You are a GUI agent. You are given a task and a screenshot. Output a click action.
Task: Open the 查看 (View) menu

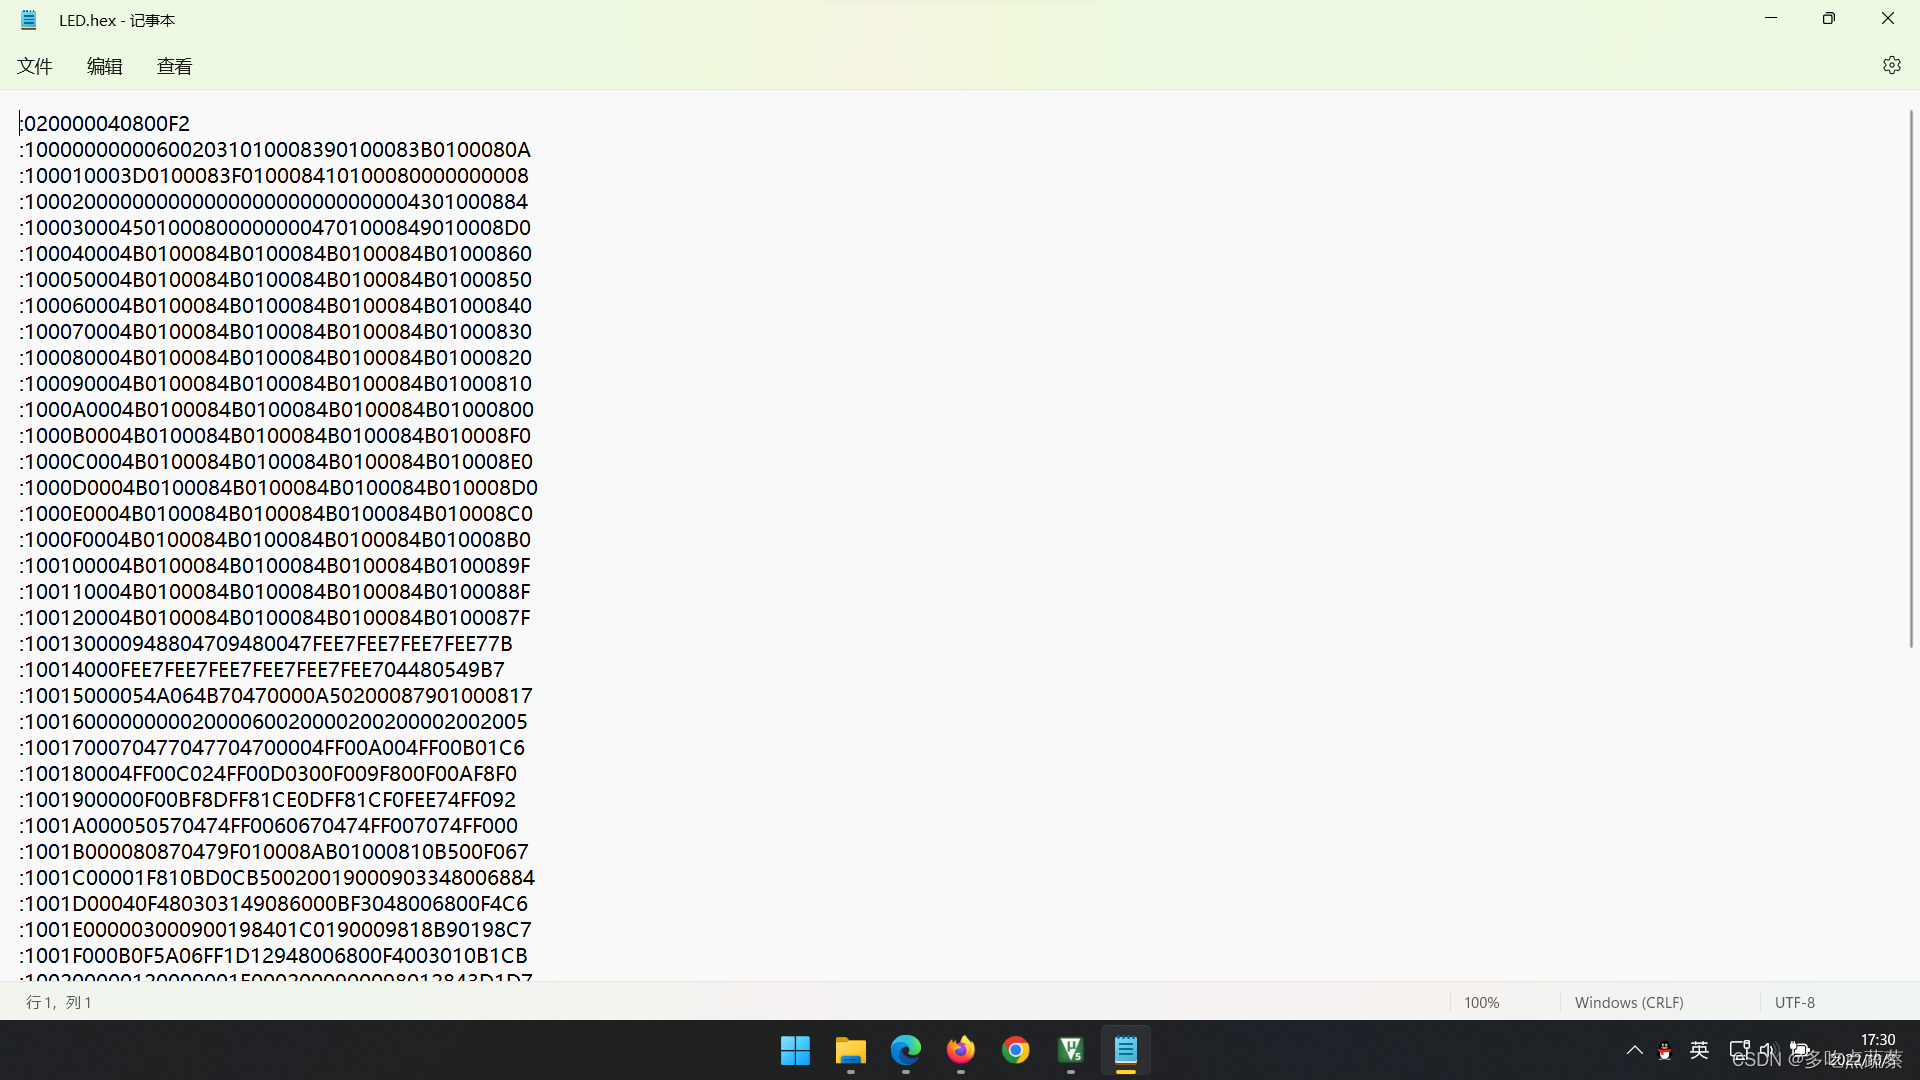click(x=174, y=66)
